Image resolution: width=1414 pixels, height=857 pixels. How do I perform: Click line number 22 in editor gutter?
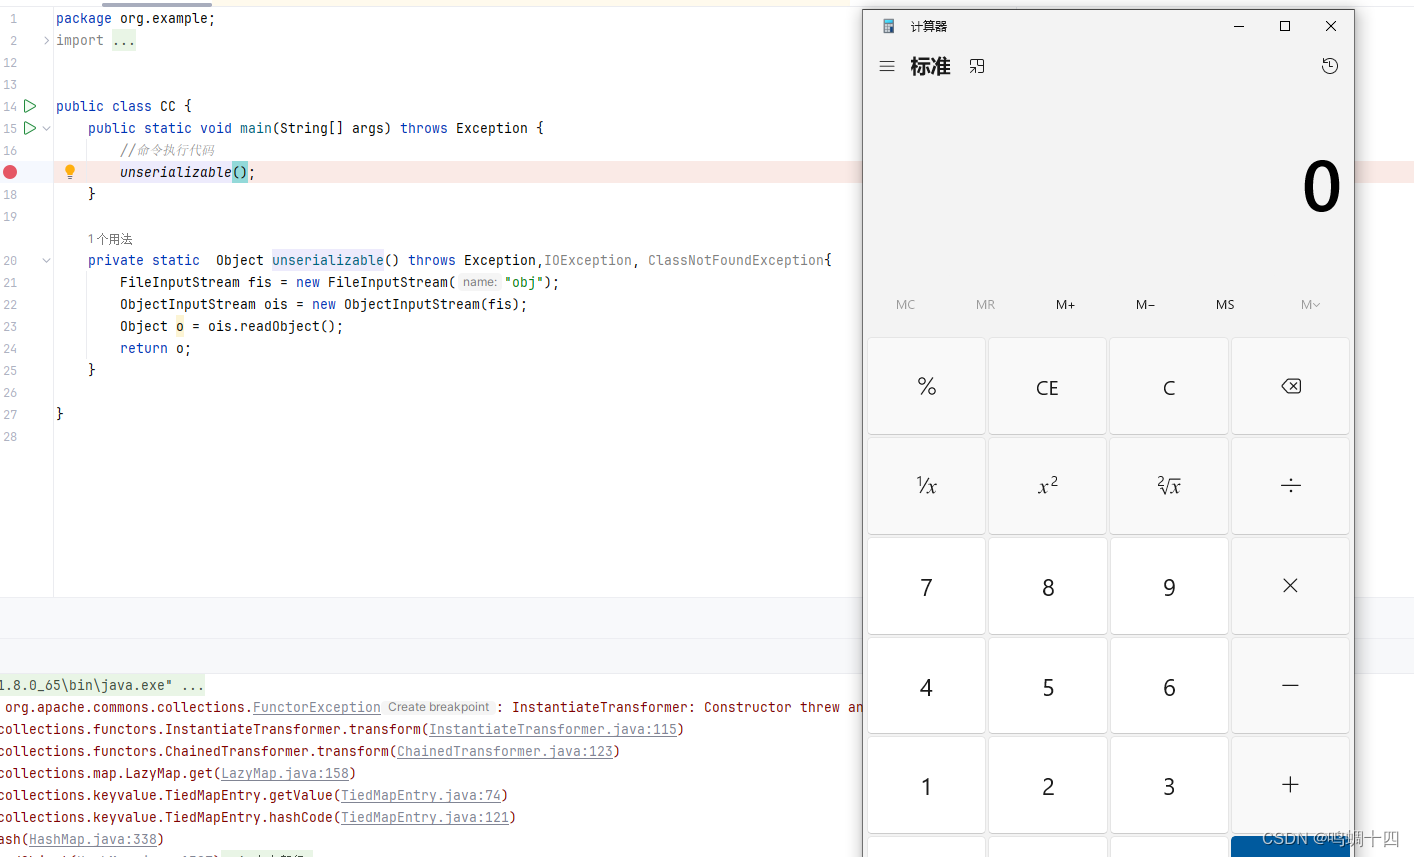pos(10,304)
